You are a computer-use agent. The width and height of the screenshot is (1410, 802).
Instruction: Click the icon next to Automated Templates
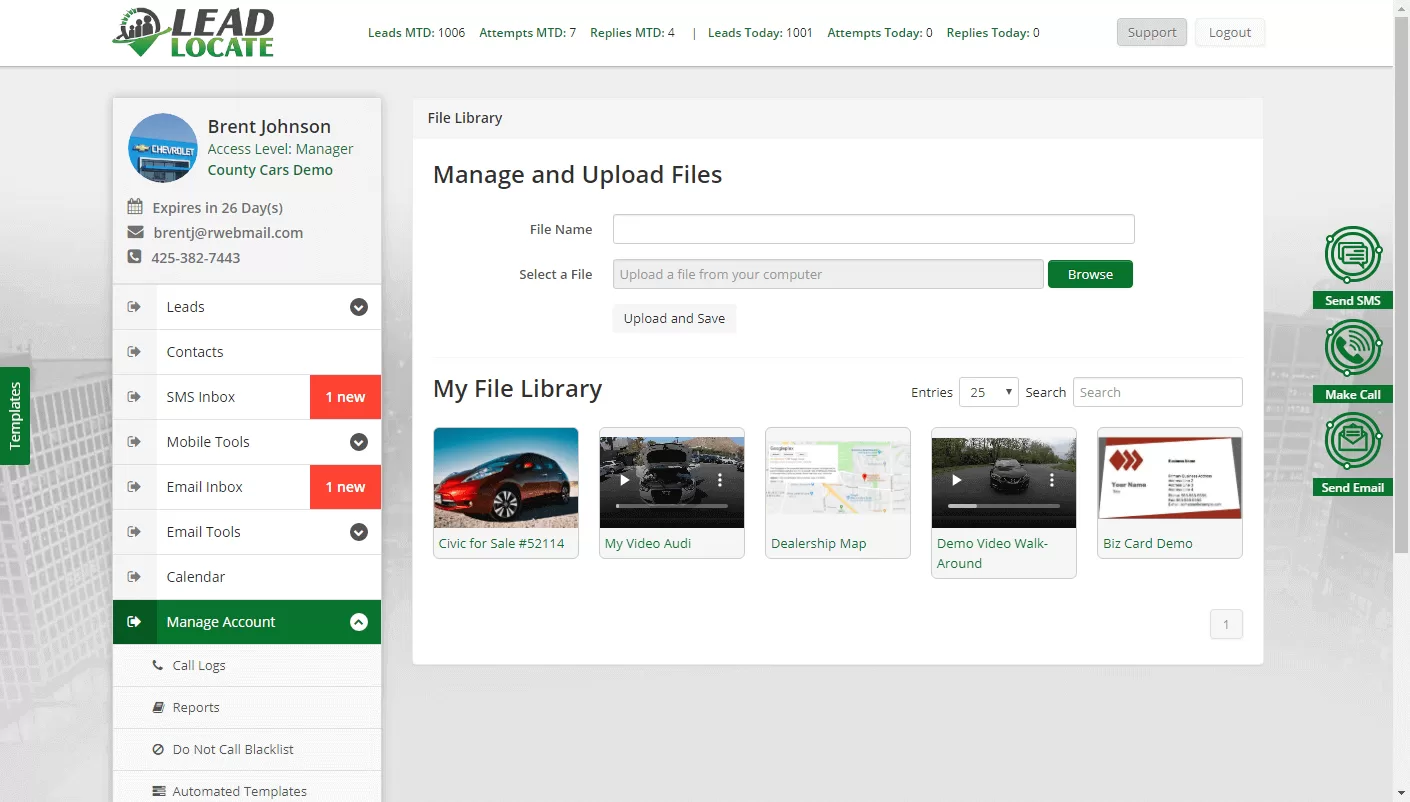[158, 791]
